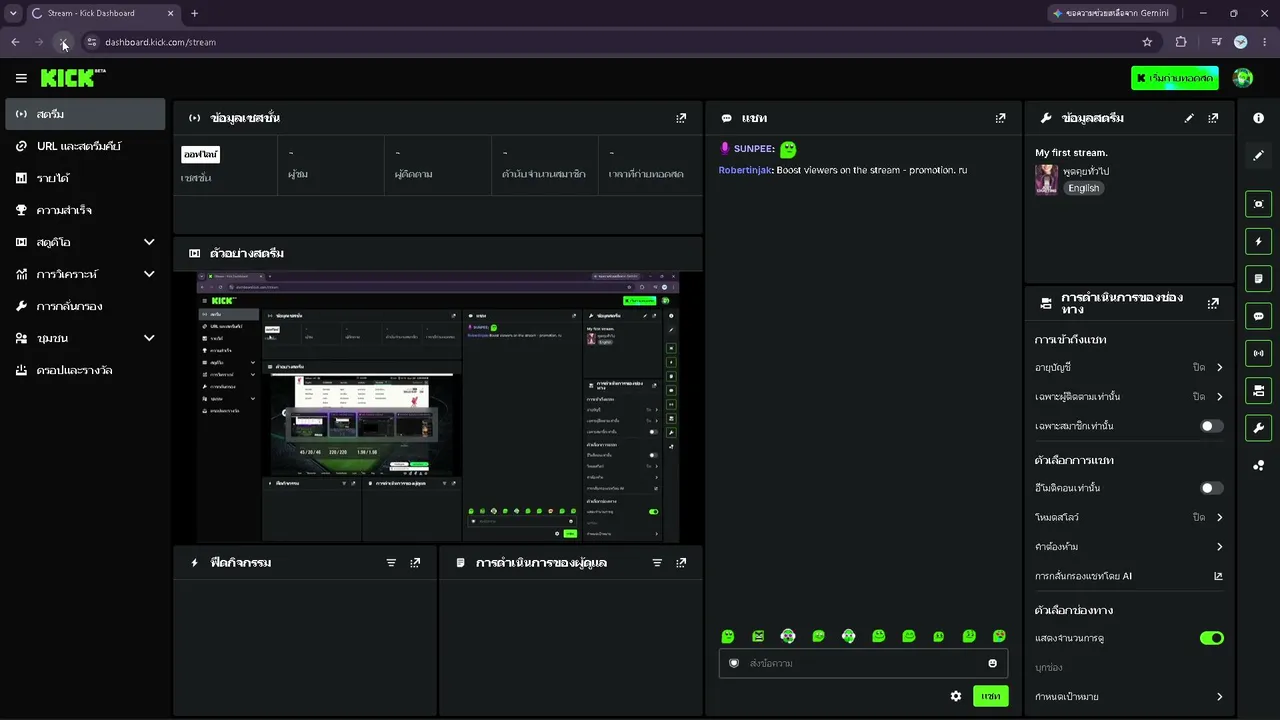The image size is (1280, 720).
Task: Open chat settings gear icon
Action: [956, 696]
